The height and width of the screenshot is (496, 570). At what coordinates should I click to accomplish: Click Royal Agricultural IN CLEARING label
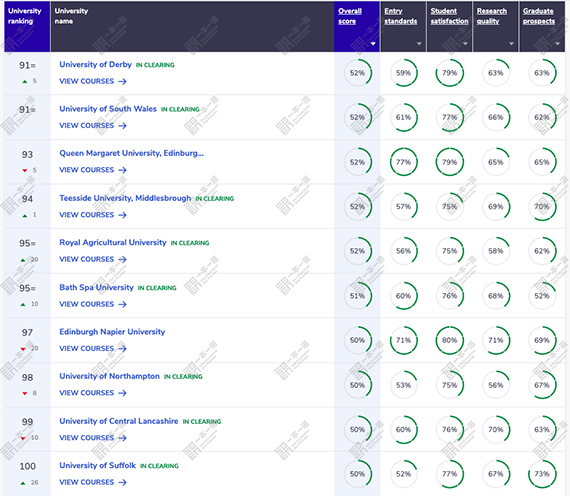pos(190,243)
